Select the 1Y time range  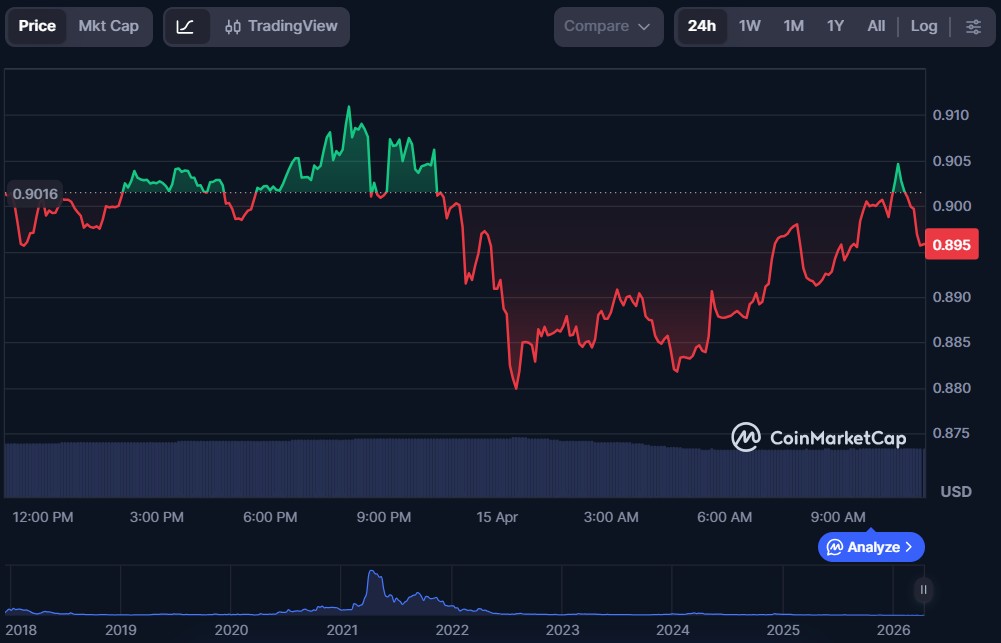pyautogui.click(x=835, y=27)
